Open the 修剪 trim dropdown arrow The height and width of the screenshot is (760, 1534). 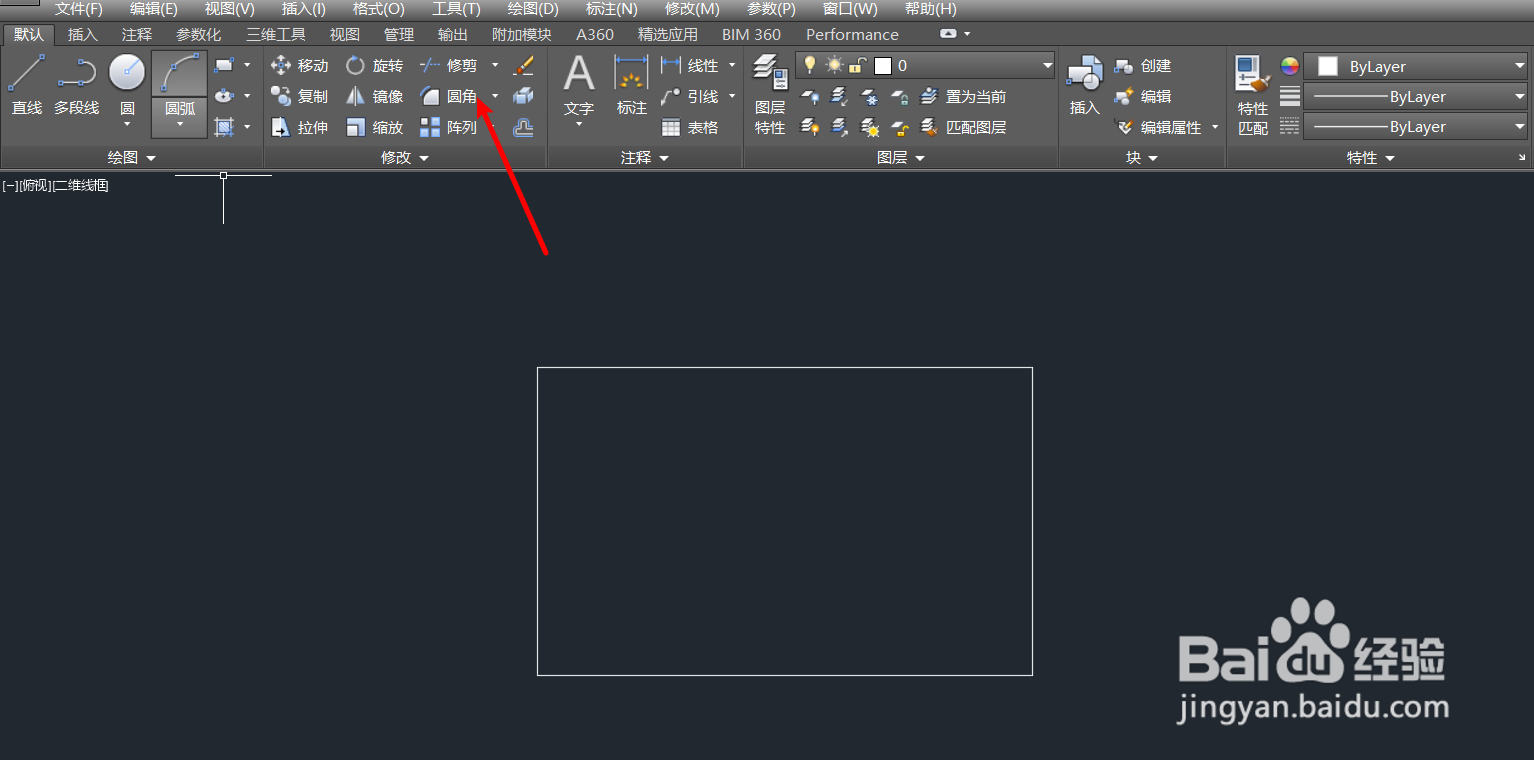coord(495,66)
